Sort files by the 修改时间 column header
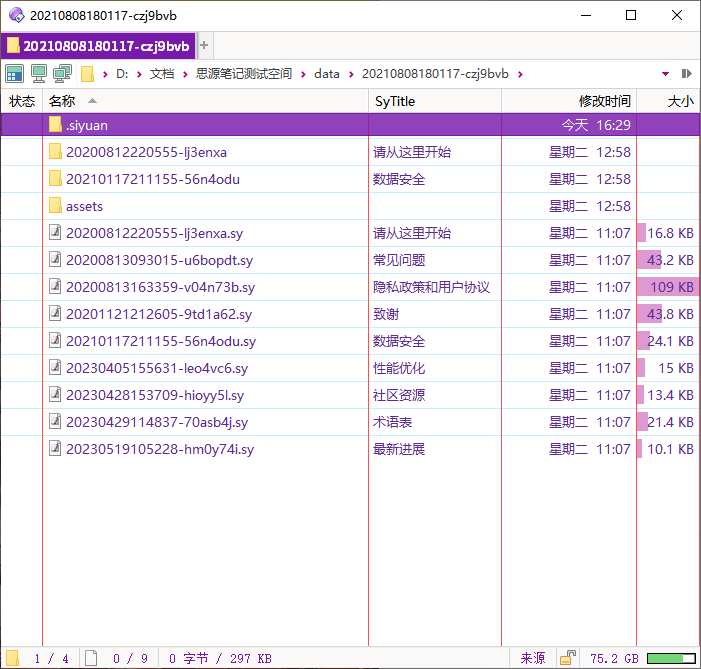Image resolution: width=701 pixels, height=669 pixels. [604, 101]
